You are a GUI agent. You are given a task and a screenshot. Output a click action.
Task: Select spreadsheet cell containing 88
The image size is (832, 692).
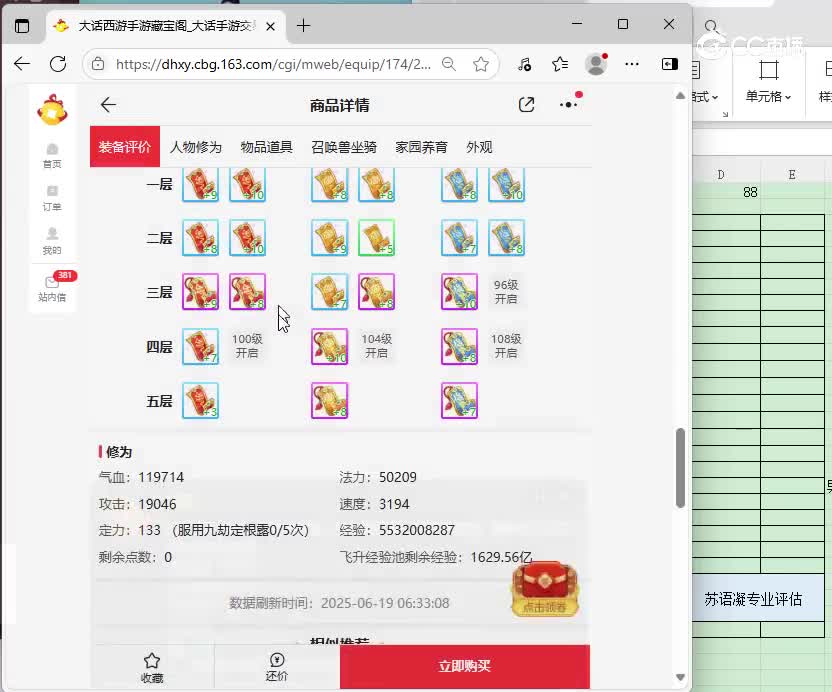[727, 192]
